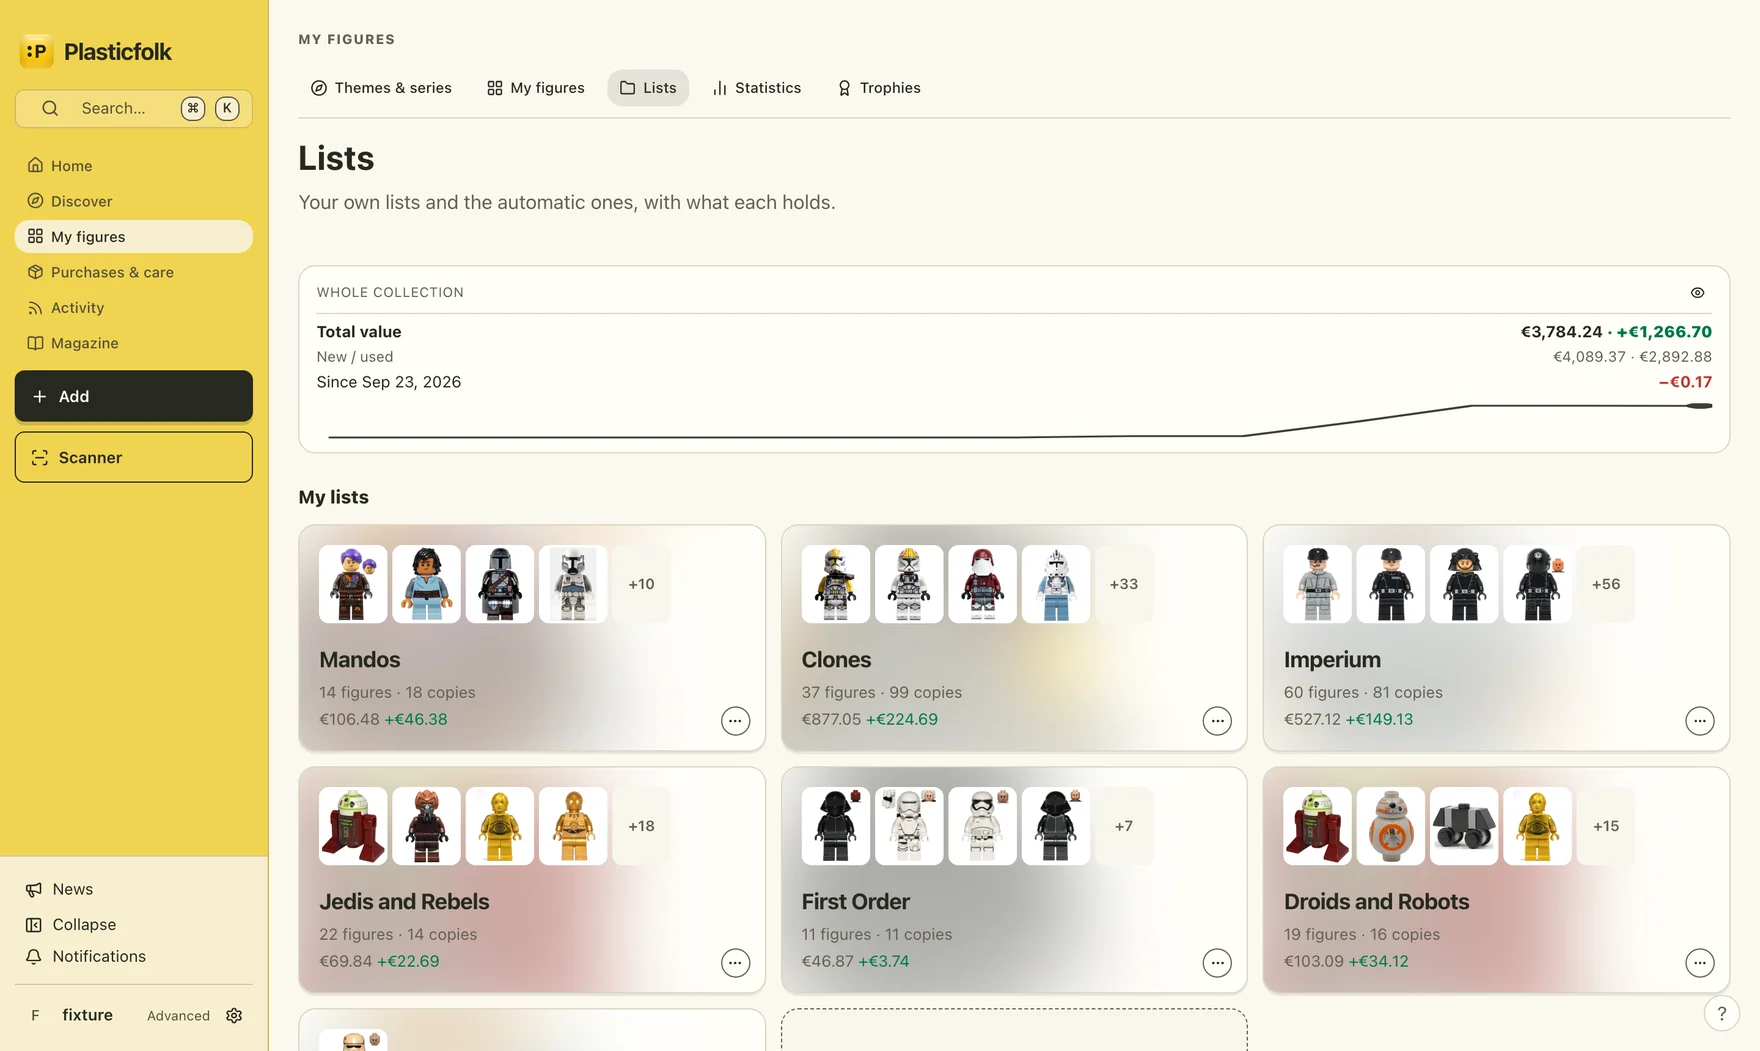
Task: Open Discover in the sidebar
Action: click(133, 201)
